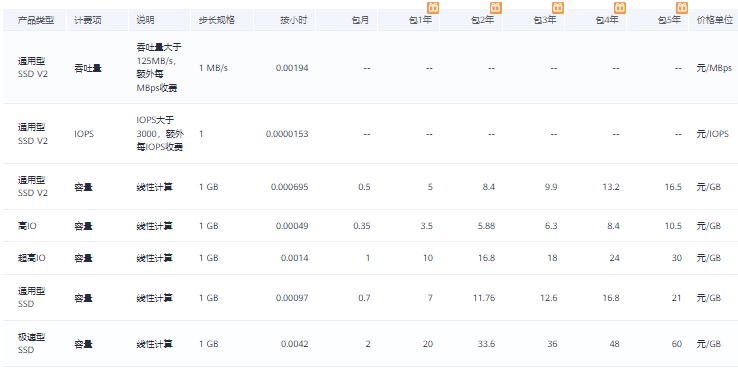This screenshot has width=738, height=369.
Task: Click the 1 MB/s step size cell
Action: click(213, 68)
